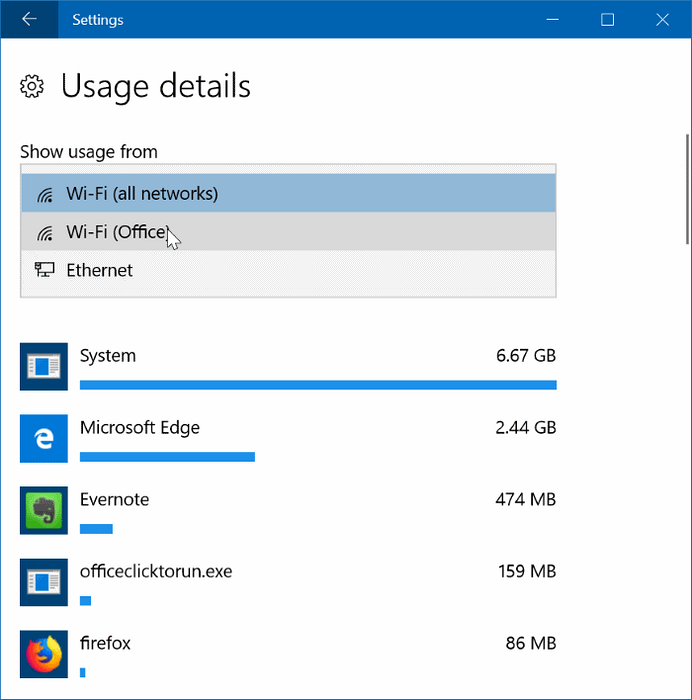The image size is (692, 700).
Task: Click the Microsoft Edge usage bar
Action: point(167,457)
